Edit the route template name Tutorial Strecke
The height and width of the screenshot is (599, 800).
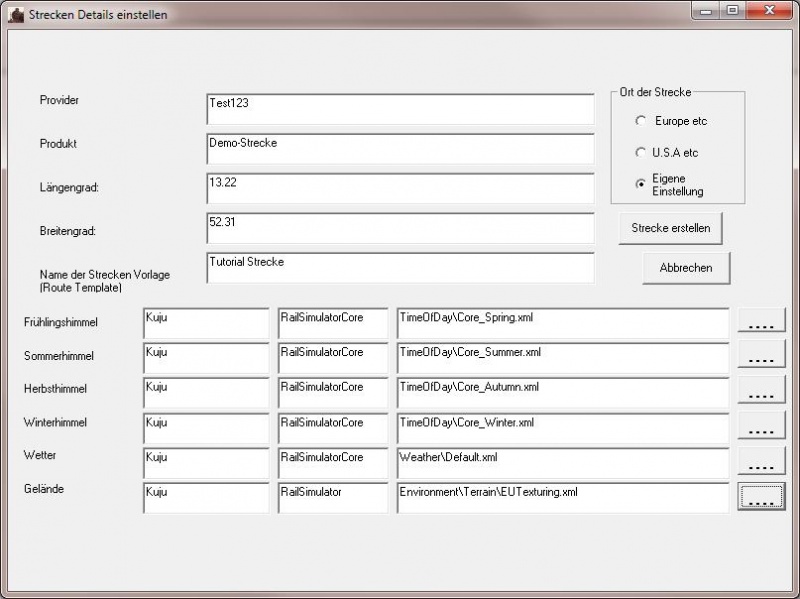pyautogui.click(x=400, y=268)
